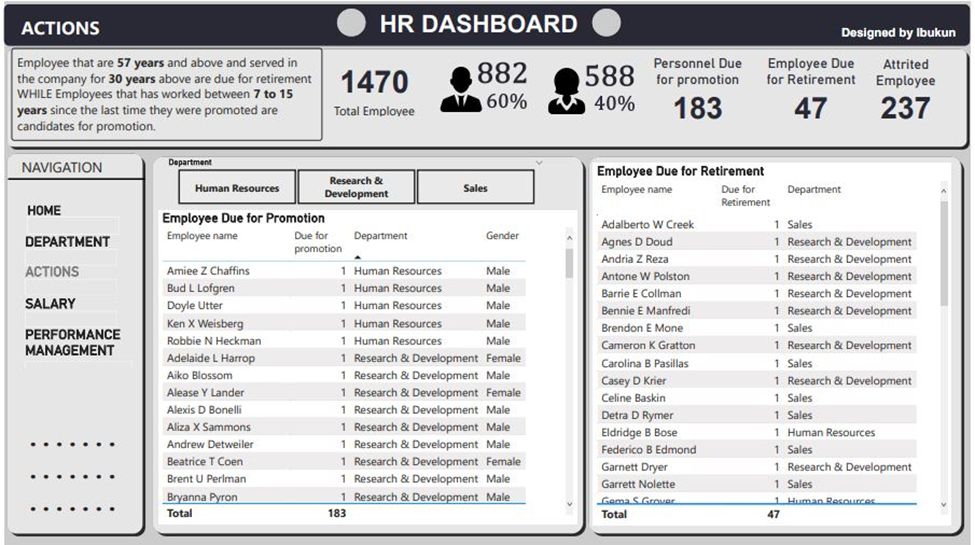This screenshot has height=545, width=975.
Task: Select row Alexis D Bonelli
Action: pos(344,410)
